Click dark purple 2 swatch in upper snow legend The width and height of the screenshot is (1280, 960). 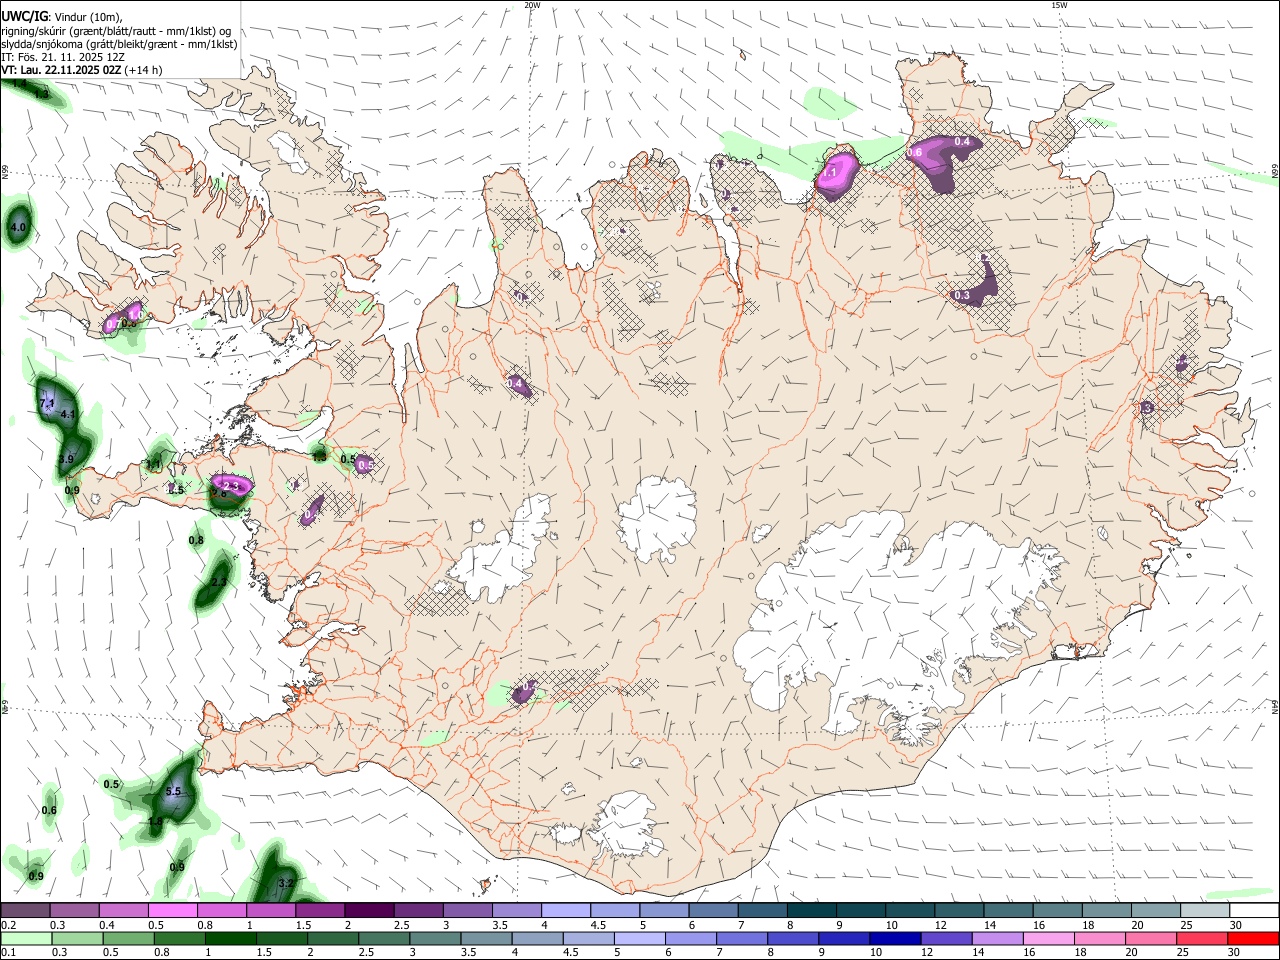point(369,910)
